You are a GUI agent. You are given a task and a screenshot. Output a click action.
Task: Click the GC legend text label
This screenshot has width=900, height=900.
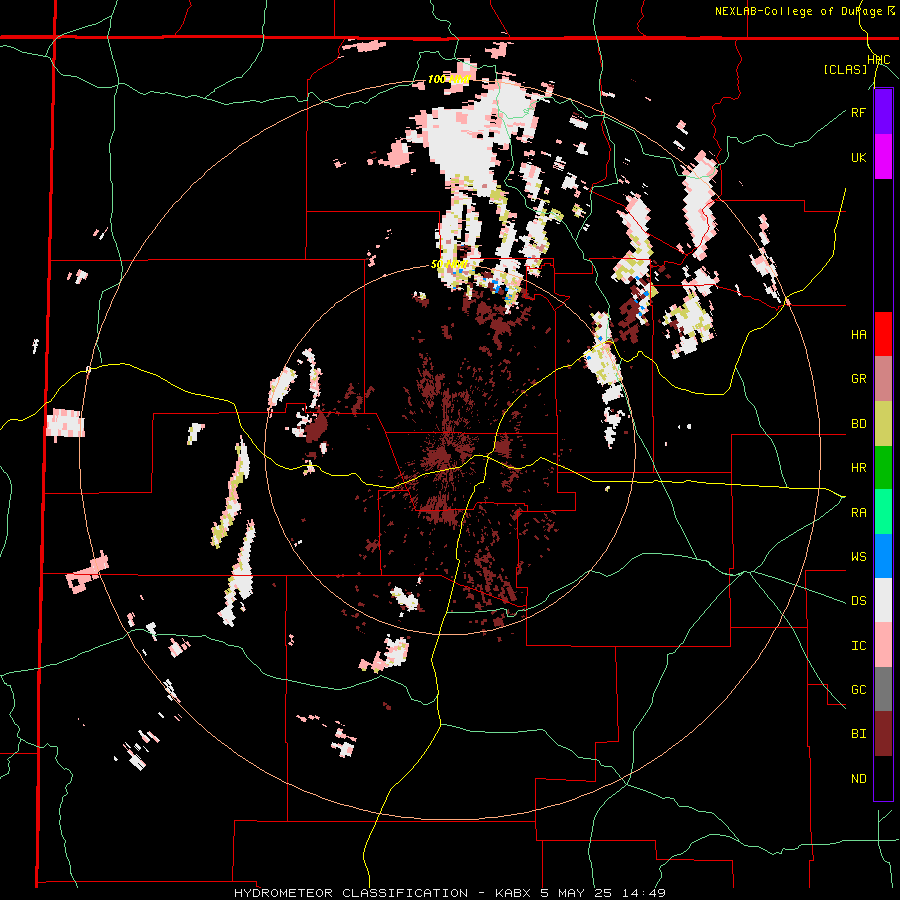point(858,690)
